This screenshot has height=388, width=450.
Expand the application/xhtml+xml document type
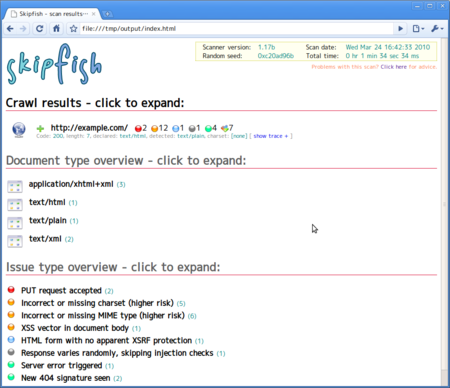(x=71, y=184)
